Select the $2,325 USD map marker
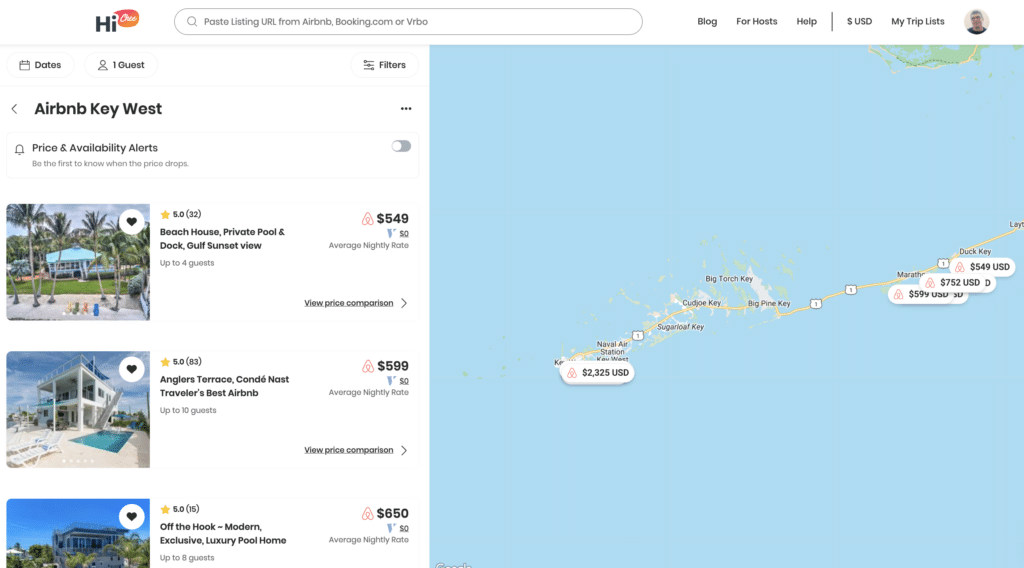This screenshot has width=1024, height=568. pyautogui.click(x=597, y=373)
